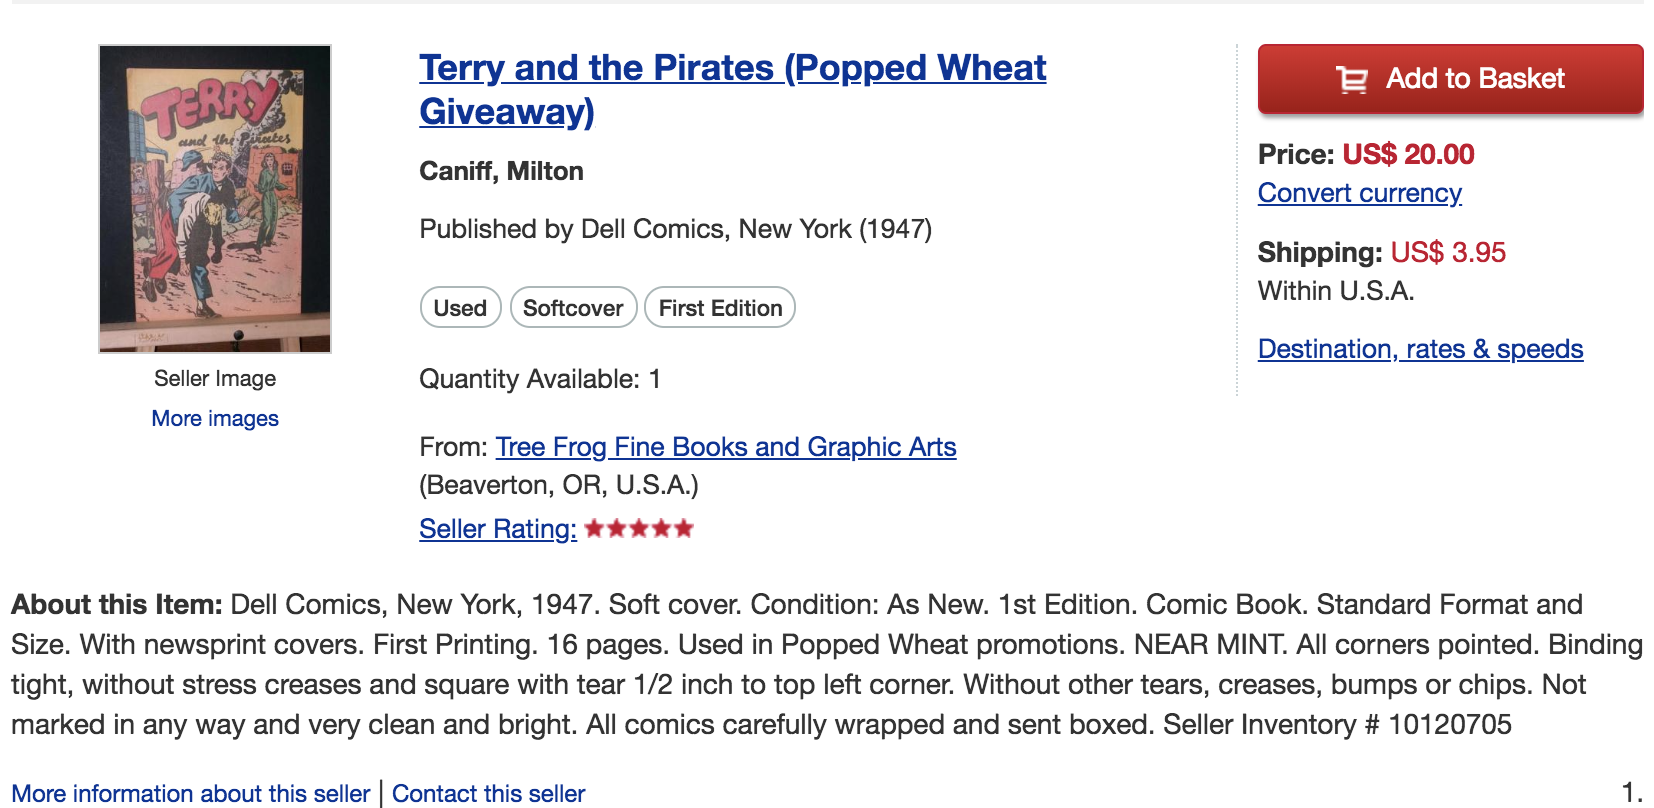Visit Tree Frog Fine Books and Graphic Arts
1654x808 pixels.
(726, 447)
